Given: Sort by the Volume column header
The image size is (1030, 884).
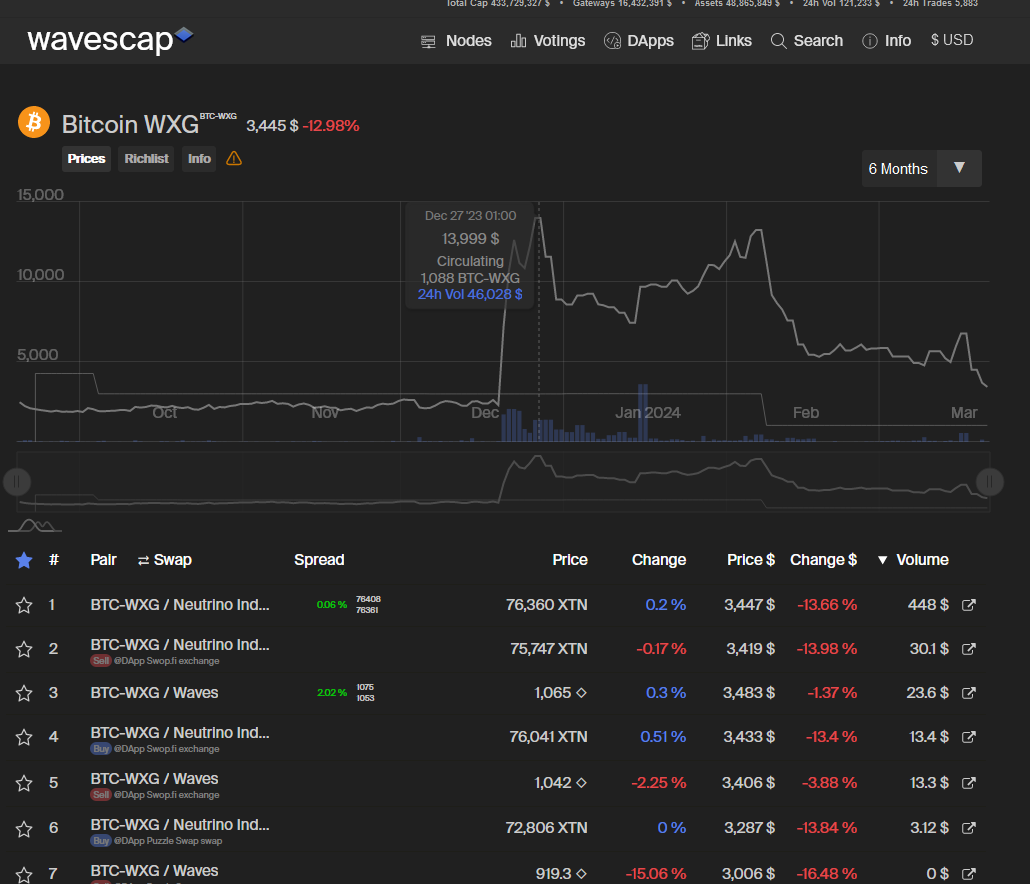Looking at the screenshot, I should point(914,560).
